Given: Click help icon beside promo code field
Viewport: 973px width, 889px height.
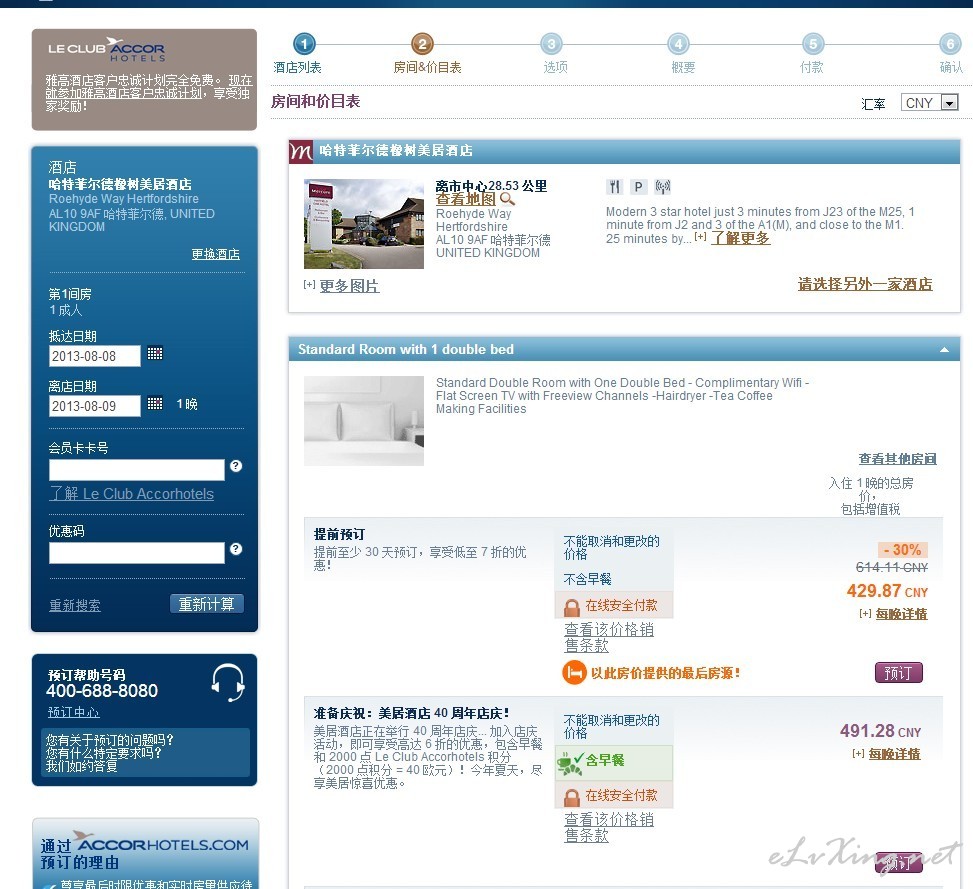Looking at the screenshot, I should (236, 549).
